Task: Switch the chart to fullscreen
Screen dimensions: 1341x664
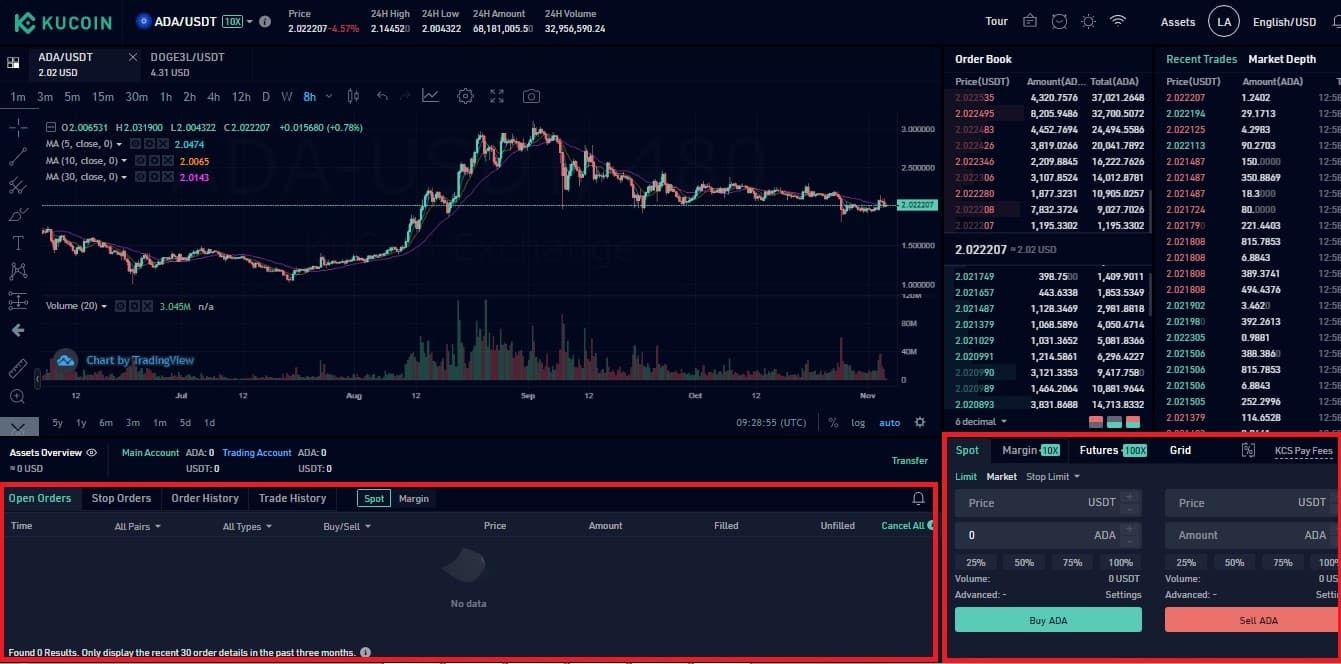Action: pyautogui.click(x=497, y=96)
